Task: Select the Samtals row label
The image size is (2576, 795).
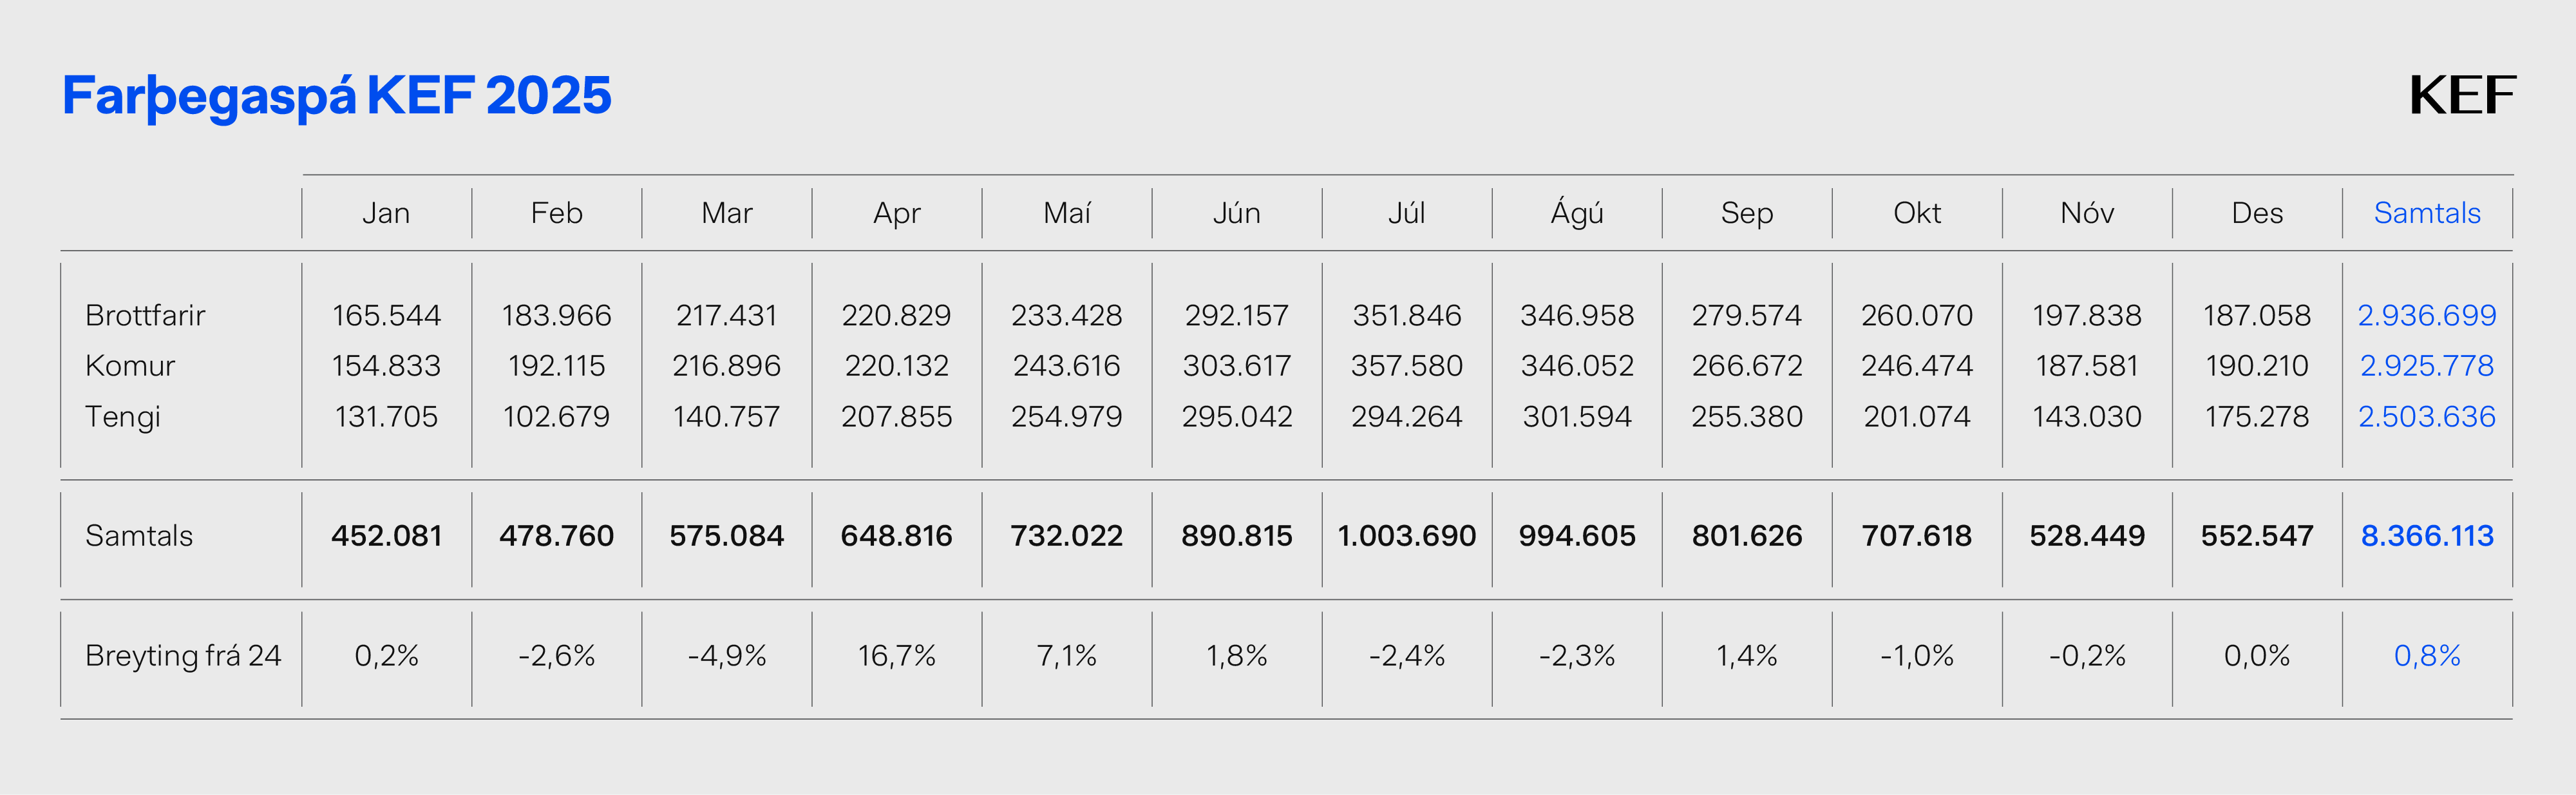Action: 139,536
